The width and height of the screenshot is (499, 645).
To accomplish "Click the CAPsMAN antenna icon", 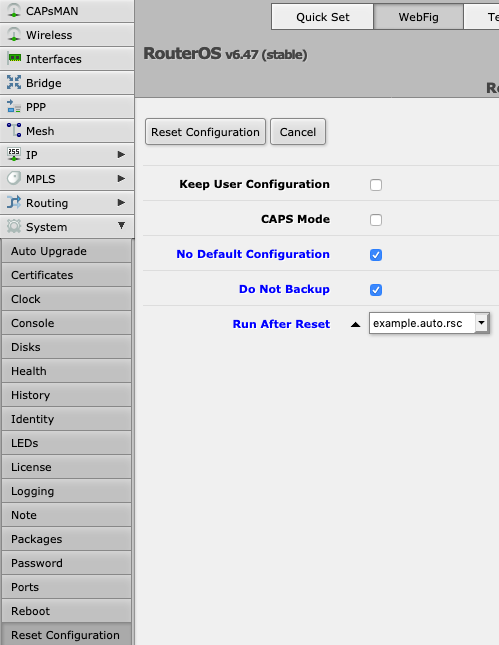I will tap(14, 11).
